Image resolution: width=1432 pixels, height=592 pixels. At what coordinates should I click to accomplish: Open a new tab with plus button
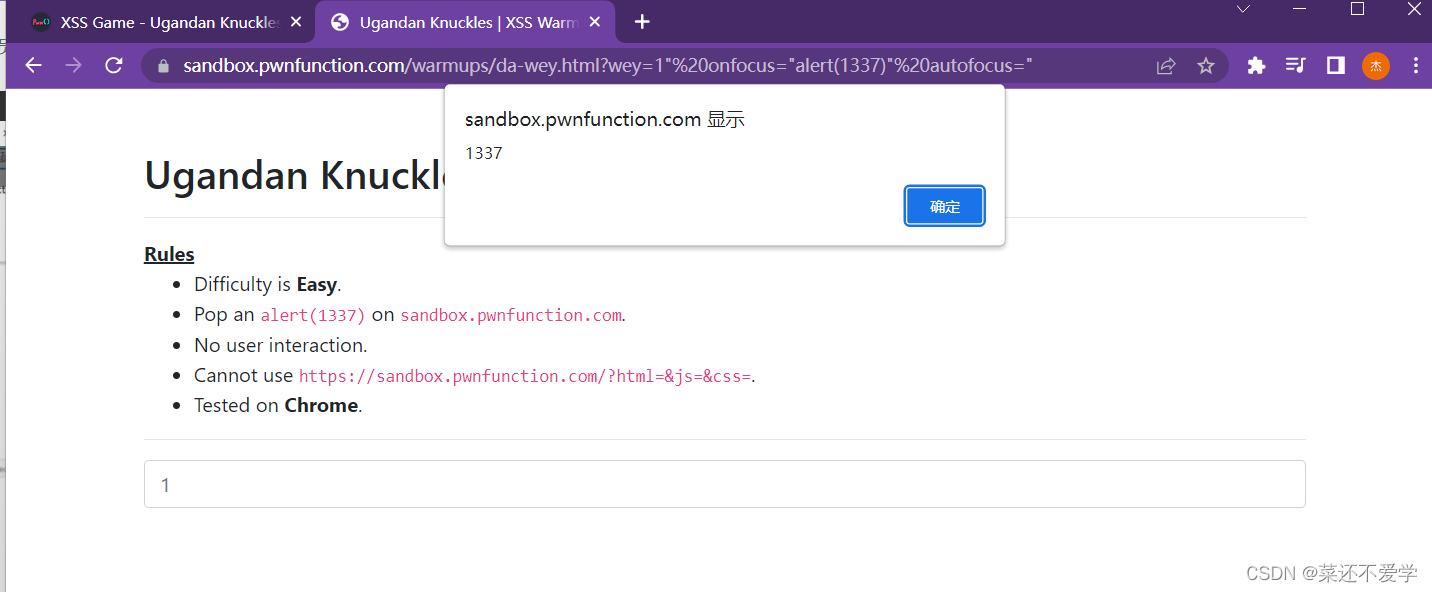642,22
